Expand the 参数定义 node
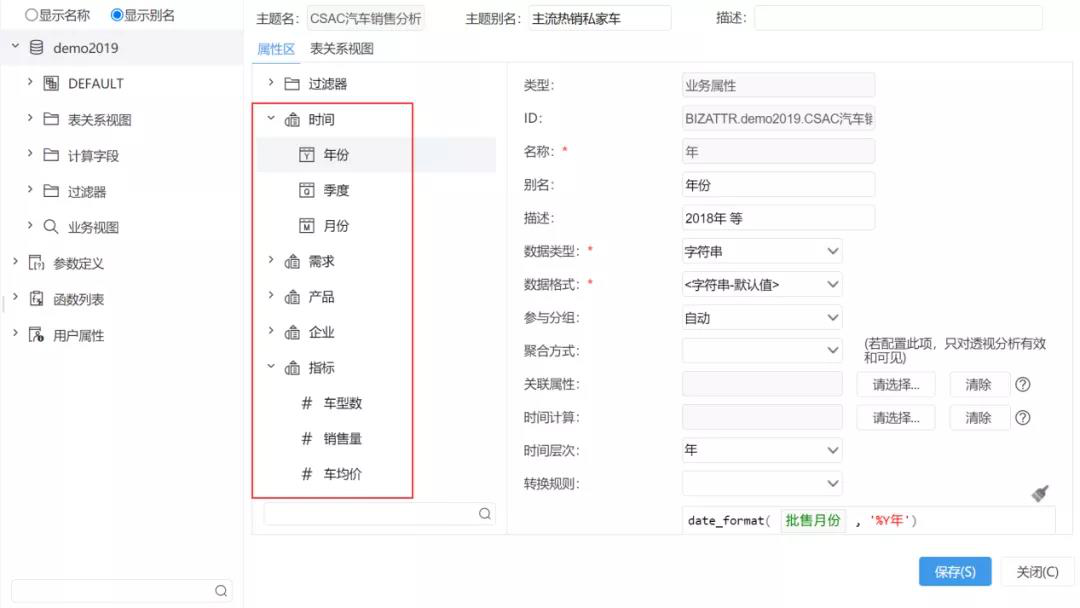The height and width of the screenshot is (608, 1080). (15, 261)
